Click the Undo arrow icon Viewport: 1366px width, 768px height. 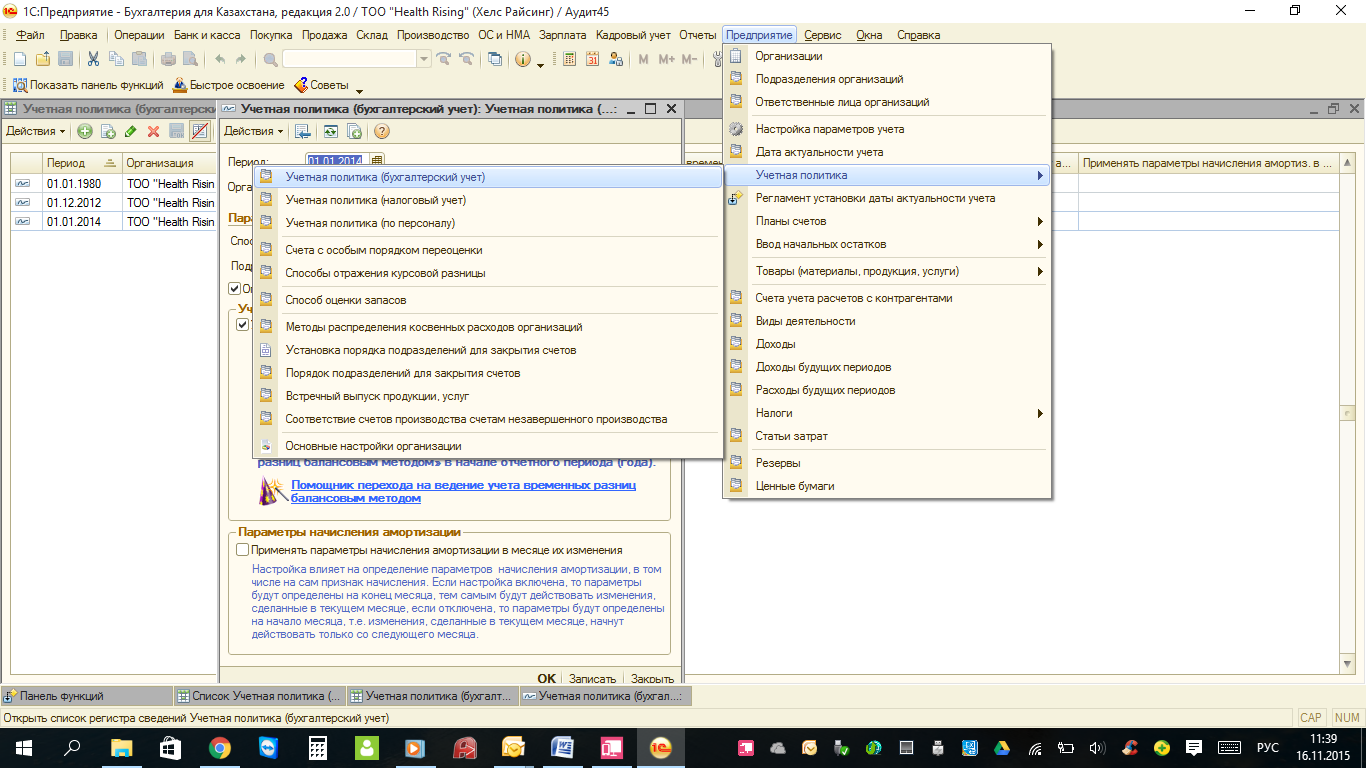click(219, 59)
